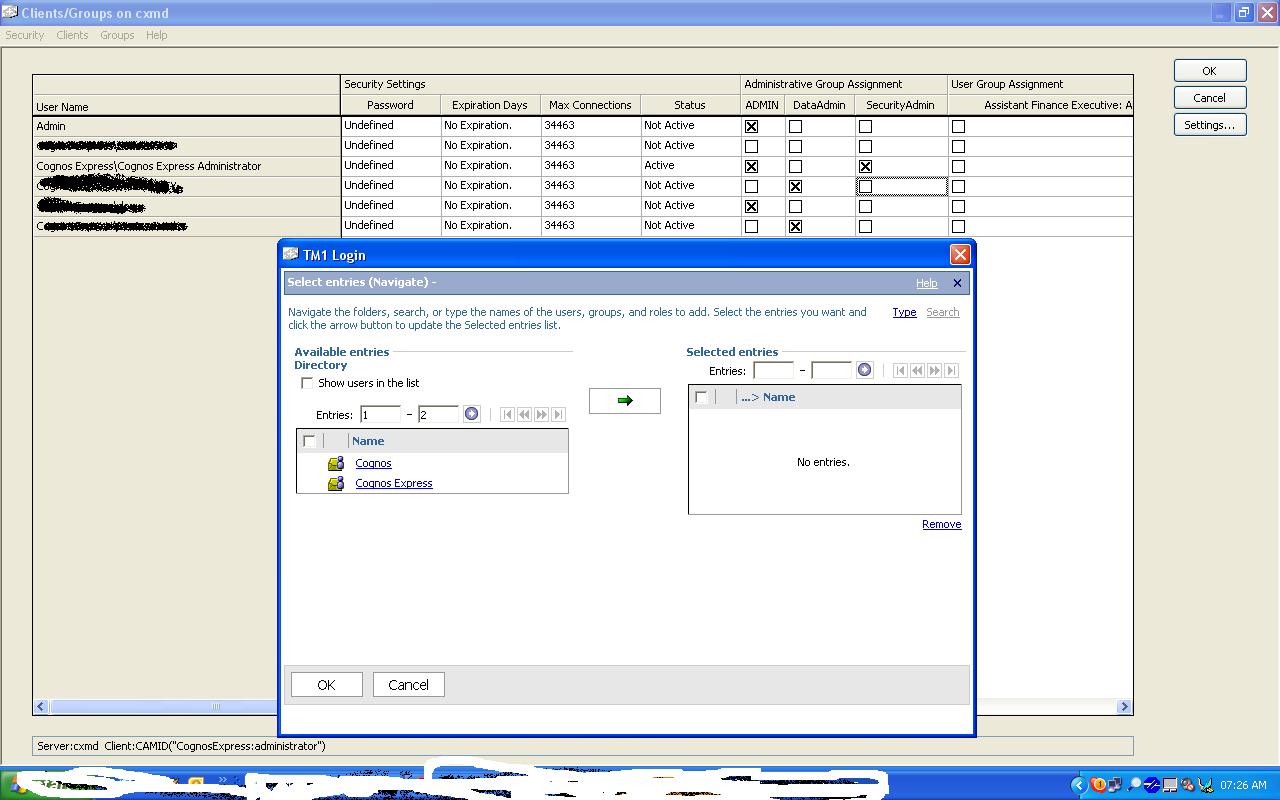Toggle ADMIN checkbox for Cognos Express Administrator
Screen dimensions: 1280x800
tap(751, 166)
